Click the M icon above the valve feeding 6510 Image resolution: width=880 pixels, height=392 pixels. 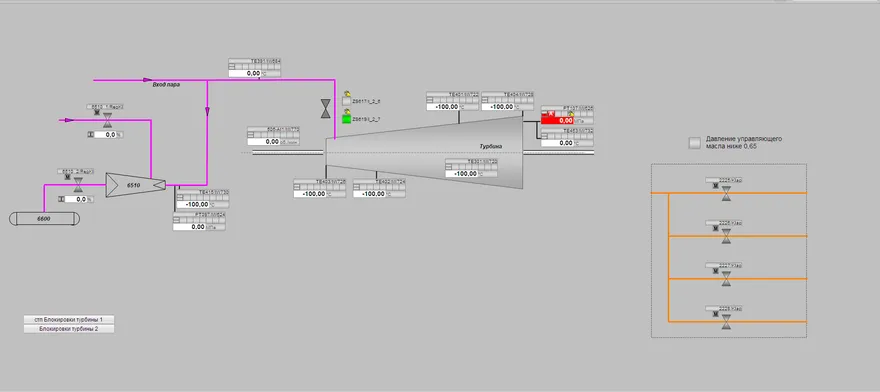click(x=68, y=177)
